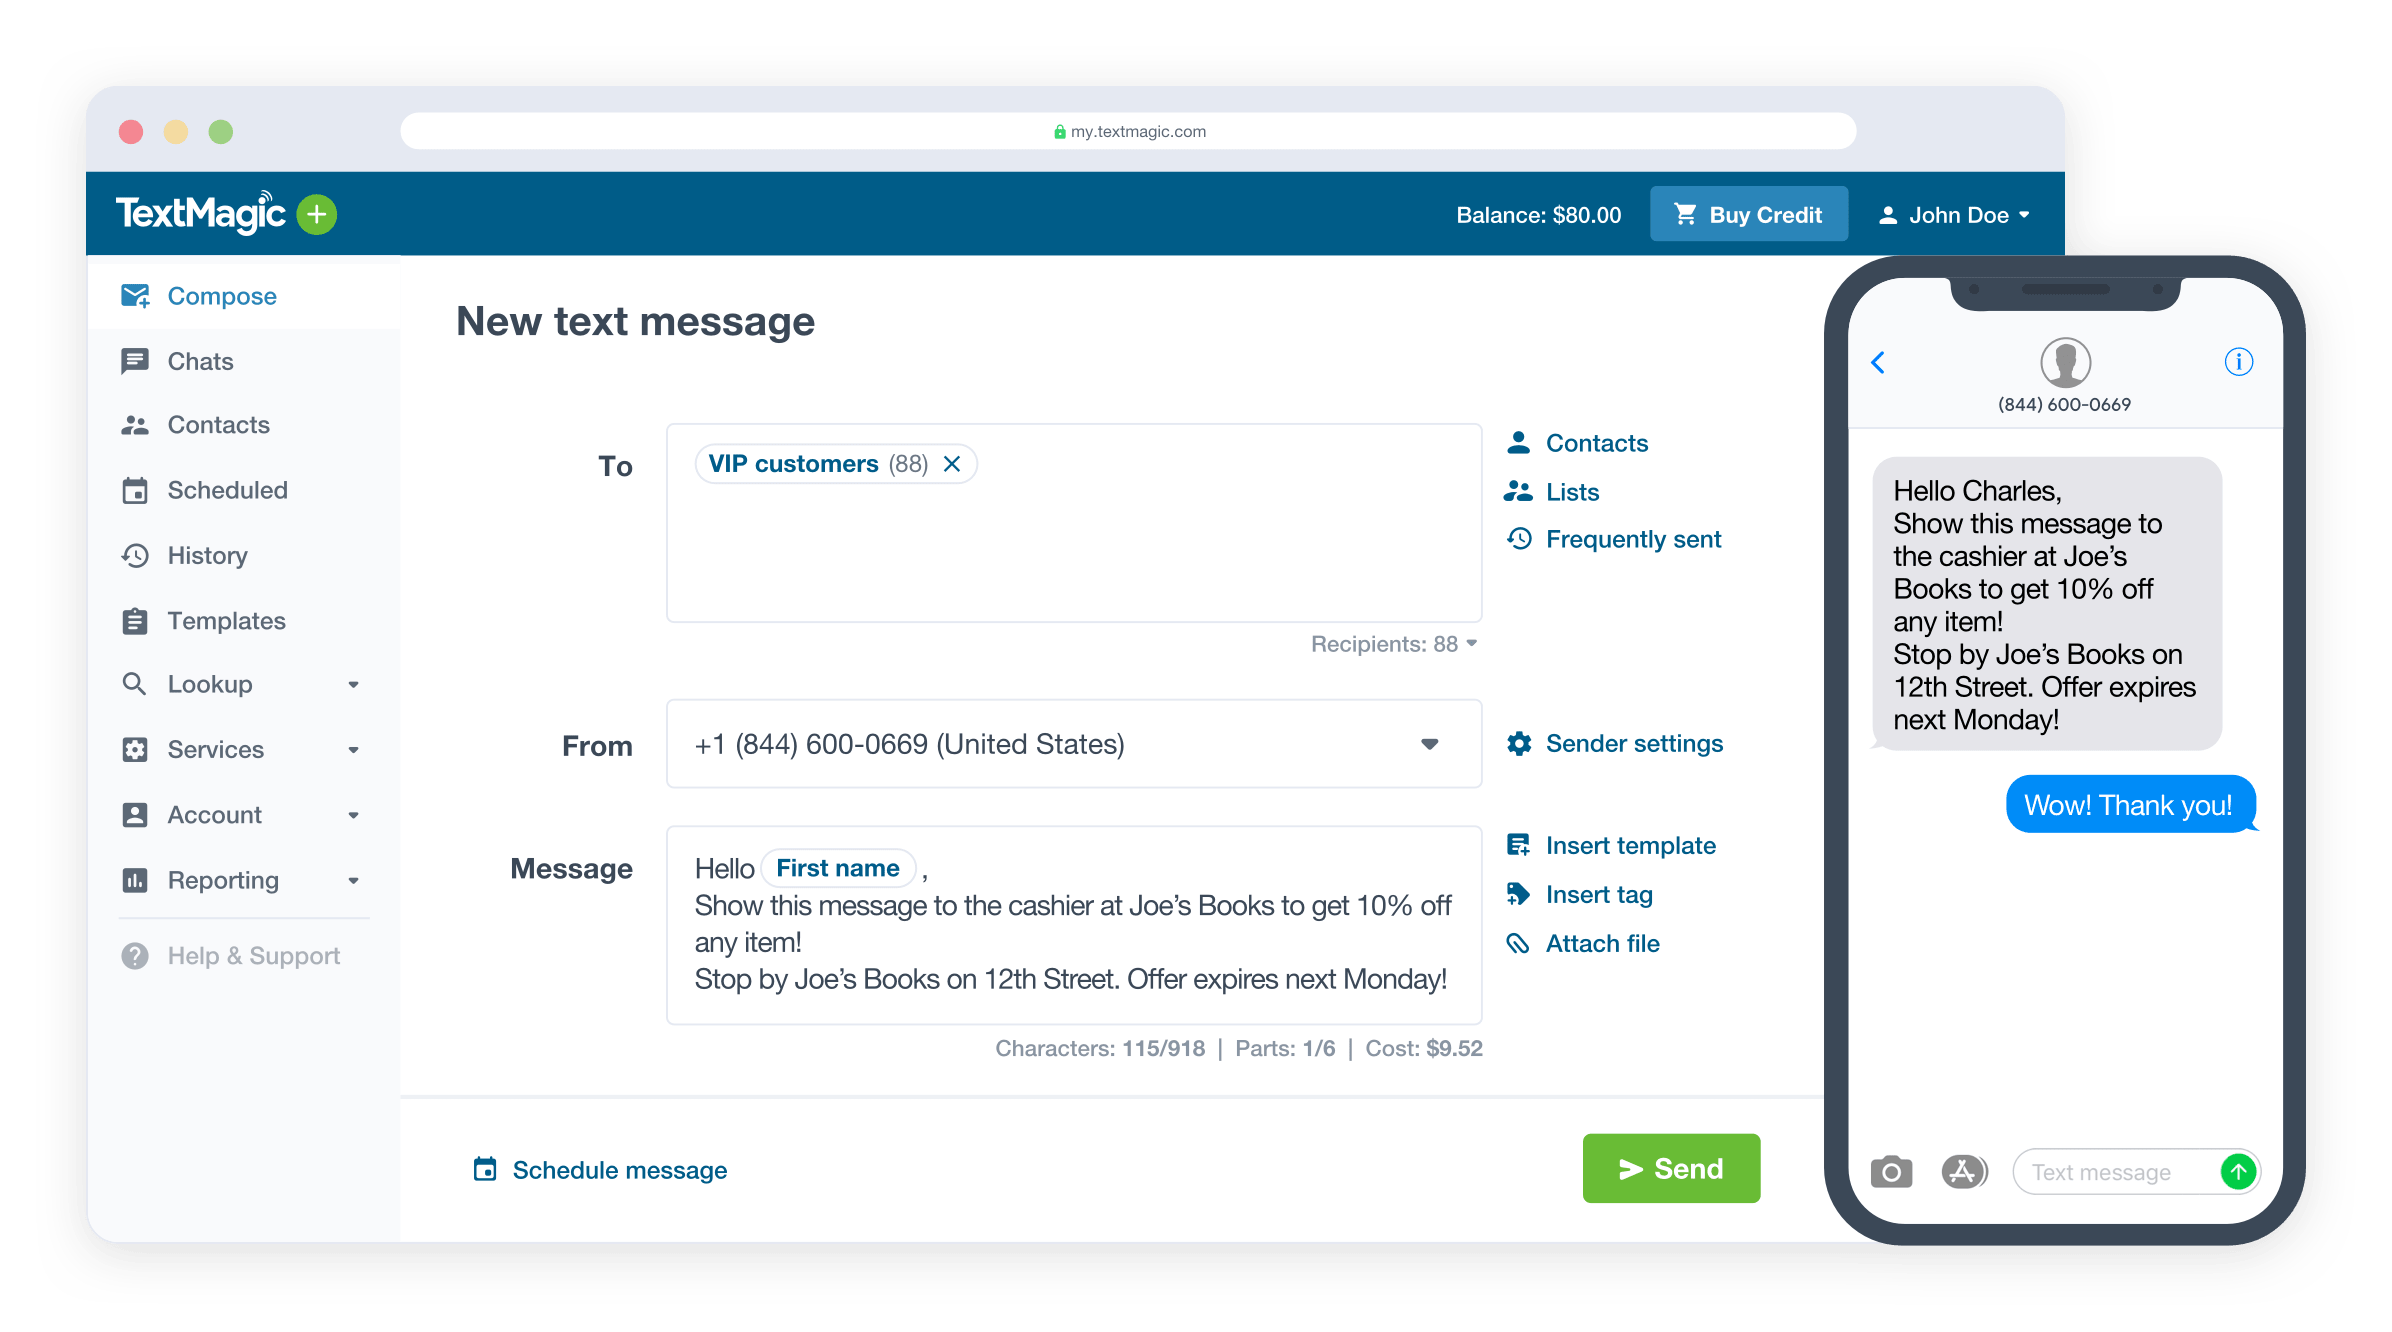
Task: Click the browser address bar
Action: pyautogui.click(x=1128, y=131)
